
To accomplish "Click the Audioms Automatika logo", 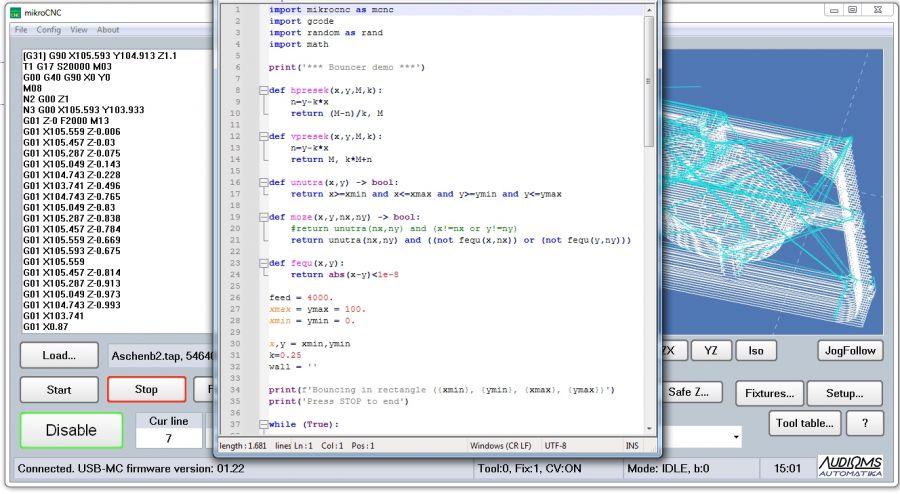I will [x=850, y=467].
